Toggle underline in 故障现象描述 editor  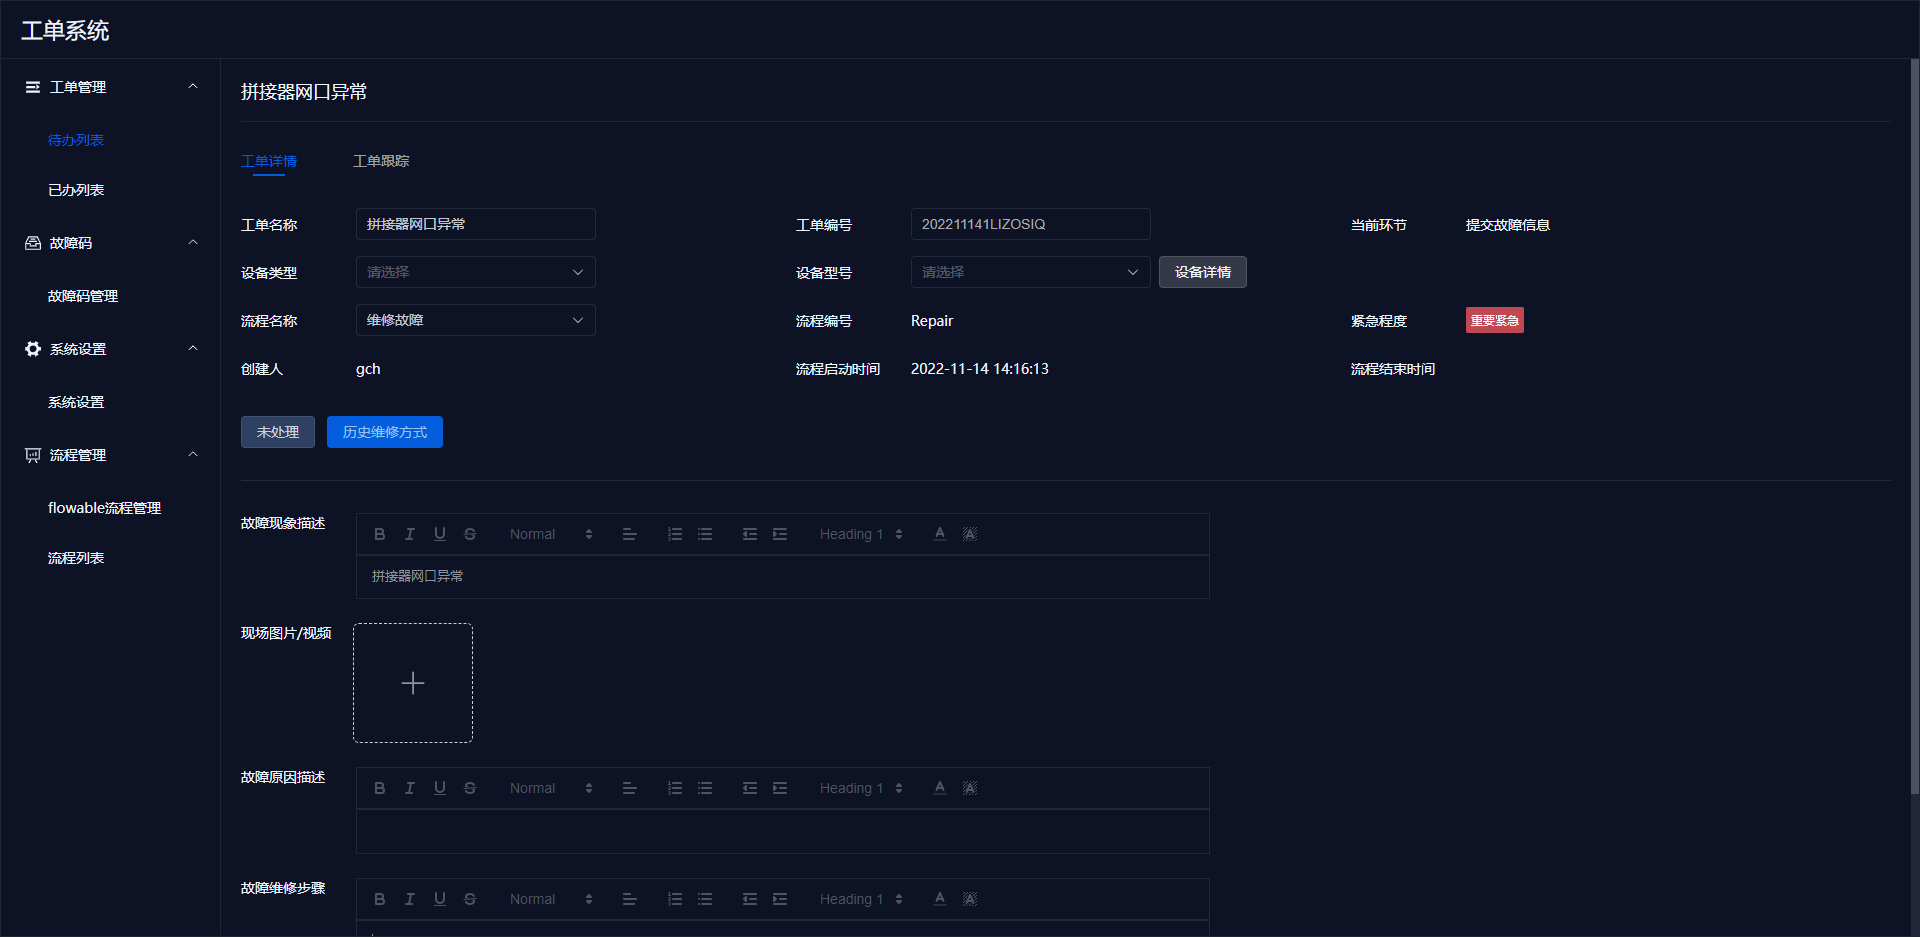[x=440, y=534]
